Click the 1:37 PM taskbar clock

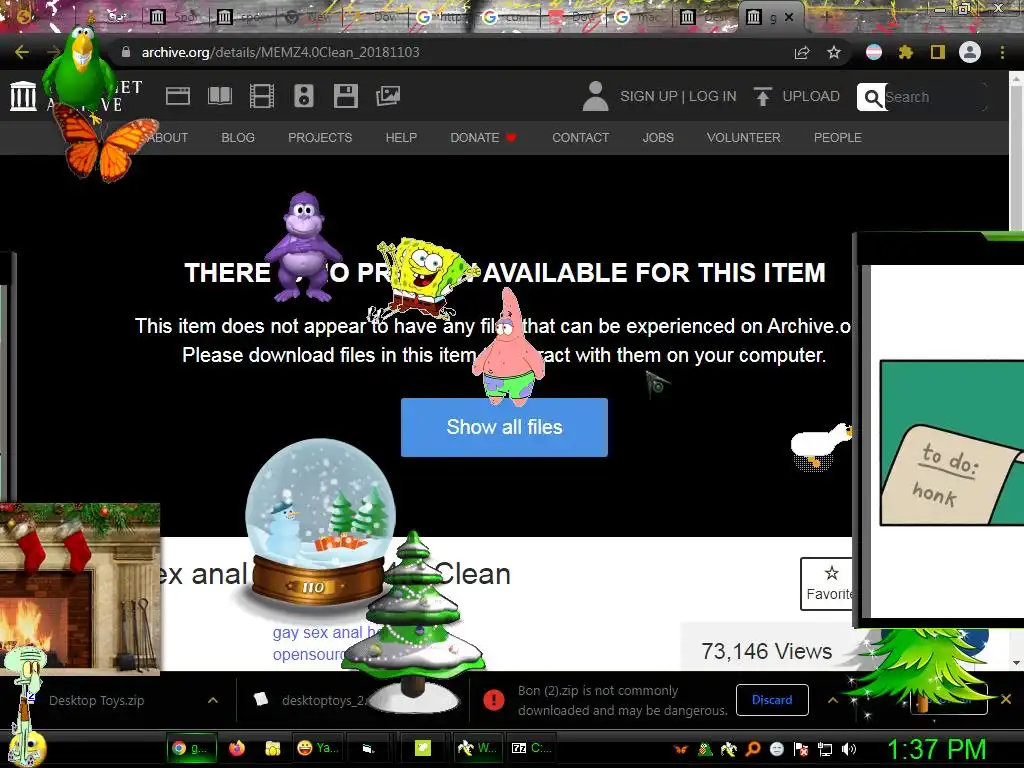pos(936,749)
